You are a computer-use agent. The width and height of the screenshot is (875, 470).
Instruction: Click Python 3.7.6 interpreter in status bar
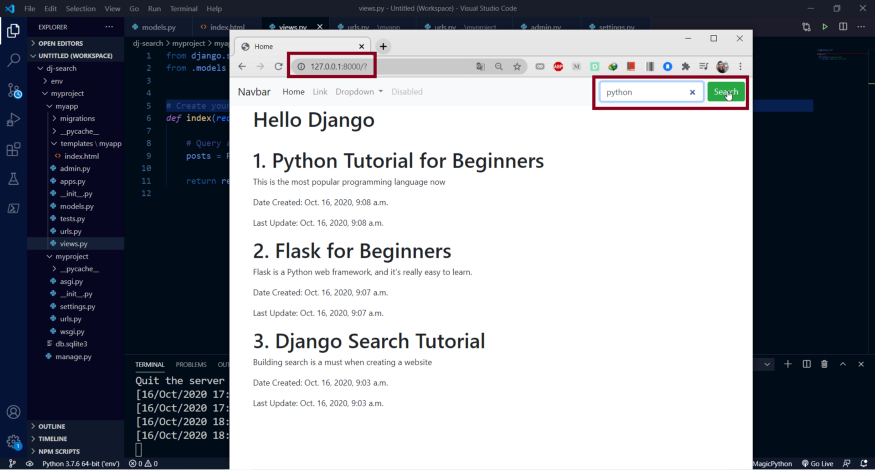(x=80, y=463)
